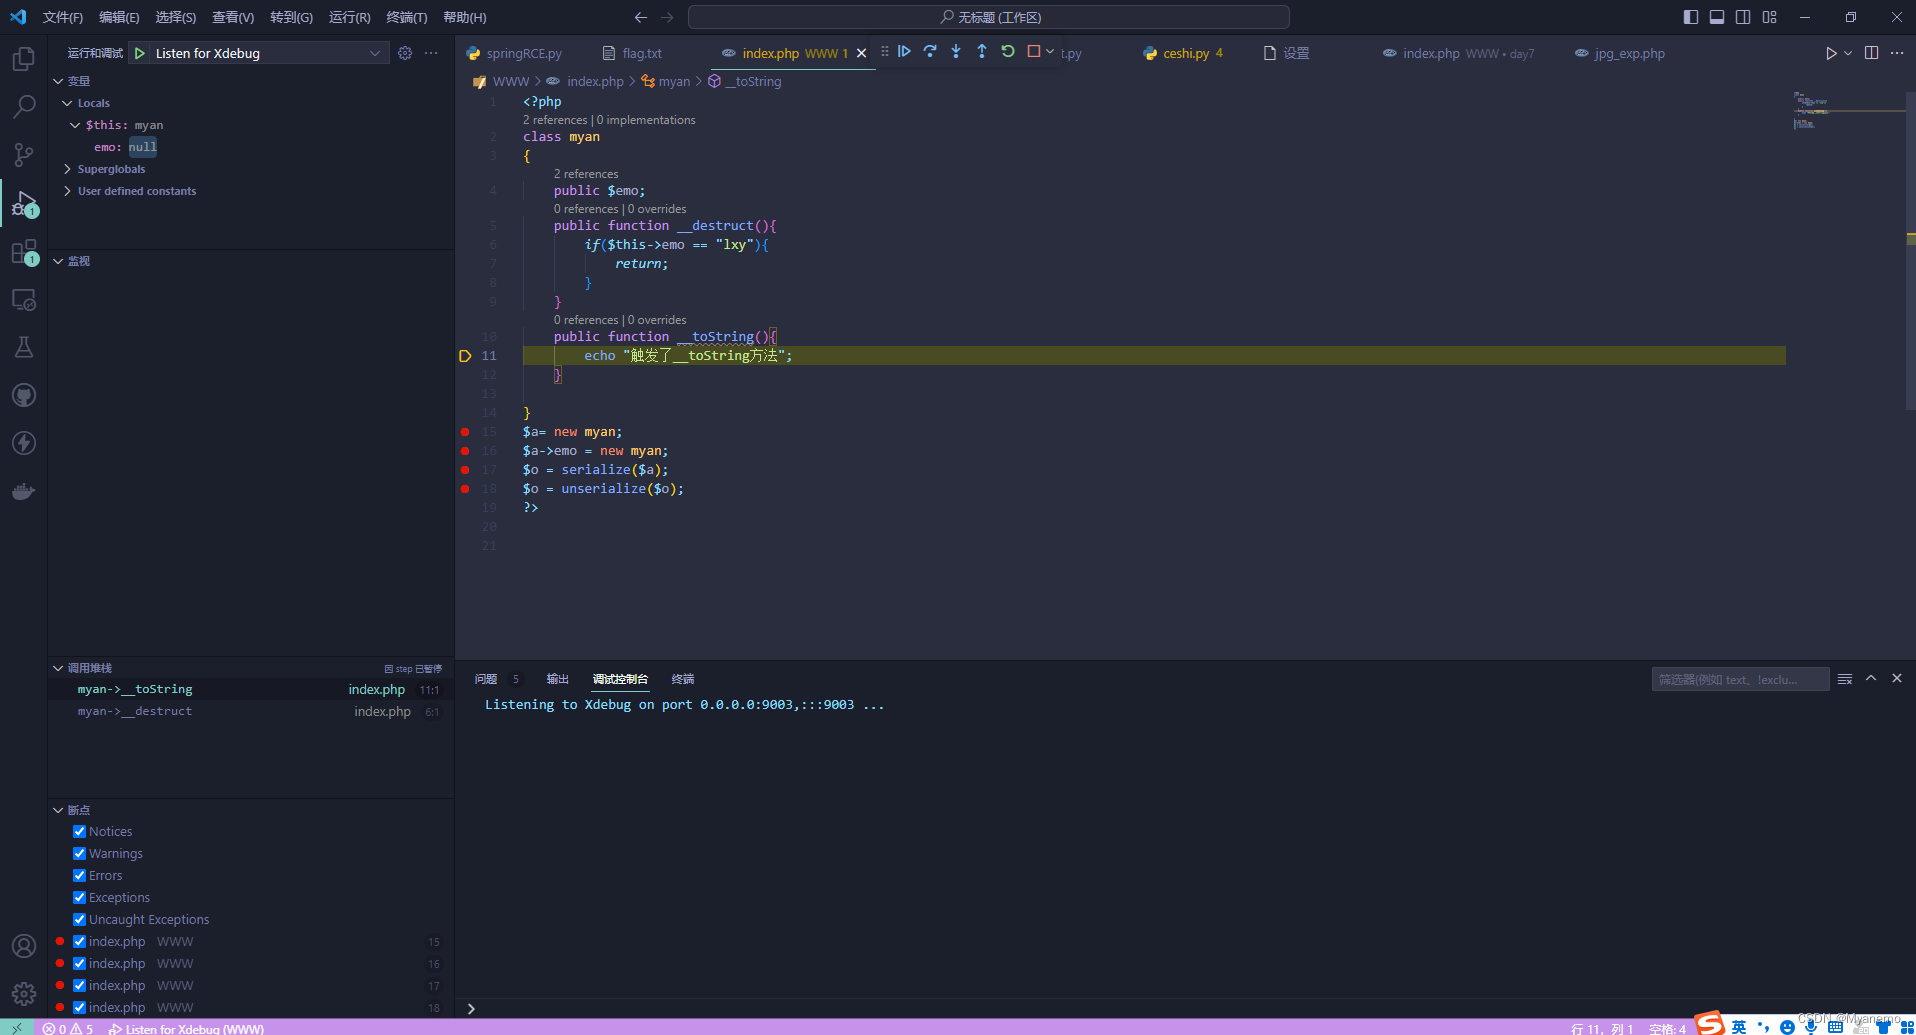Disable index.php breakpoint at line 16
The image size is (1916, 1035).
79,963
